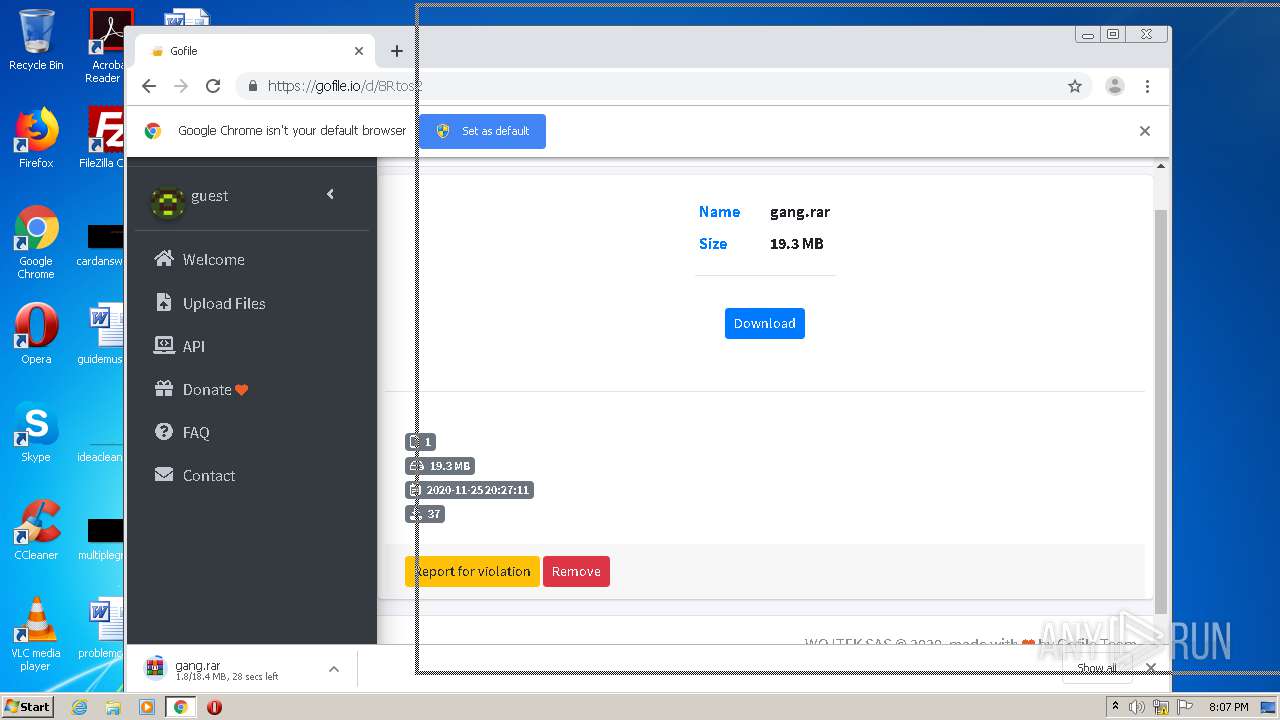Close the downloads bar
The image size is (1280, 720).
point(1151,668)
